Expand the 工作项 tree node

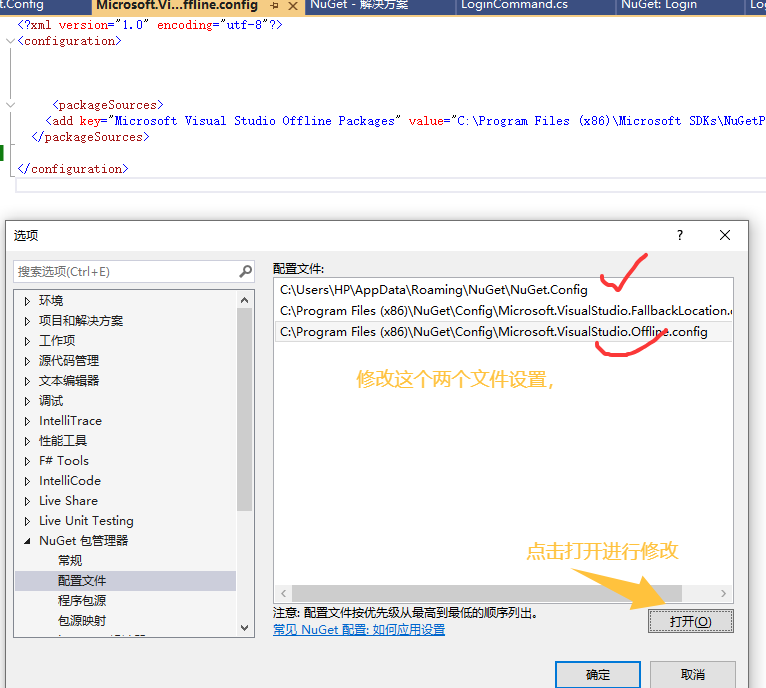click(27, 341)
